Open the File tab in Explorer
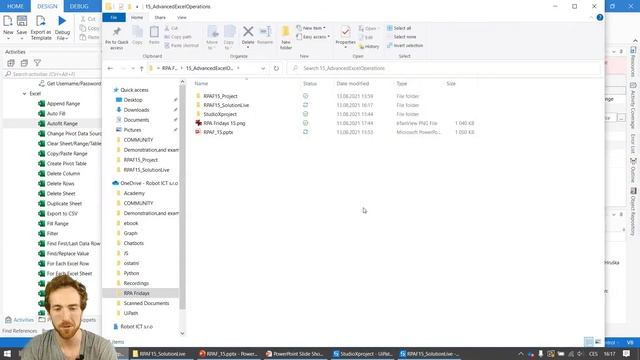 [114, 18]
